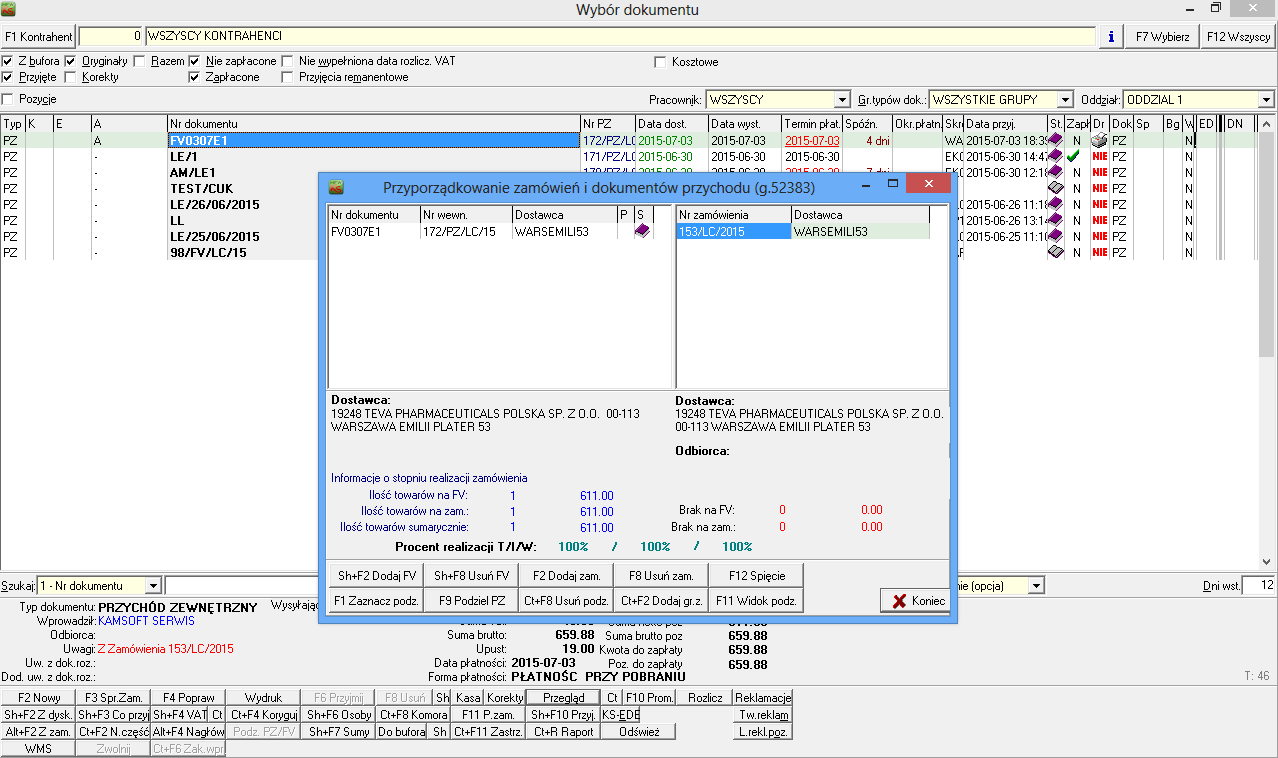The image size is (1278, 758).
Task: Click the open book status icon in the TEST/CUK row
Action: (1055, 188)
